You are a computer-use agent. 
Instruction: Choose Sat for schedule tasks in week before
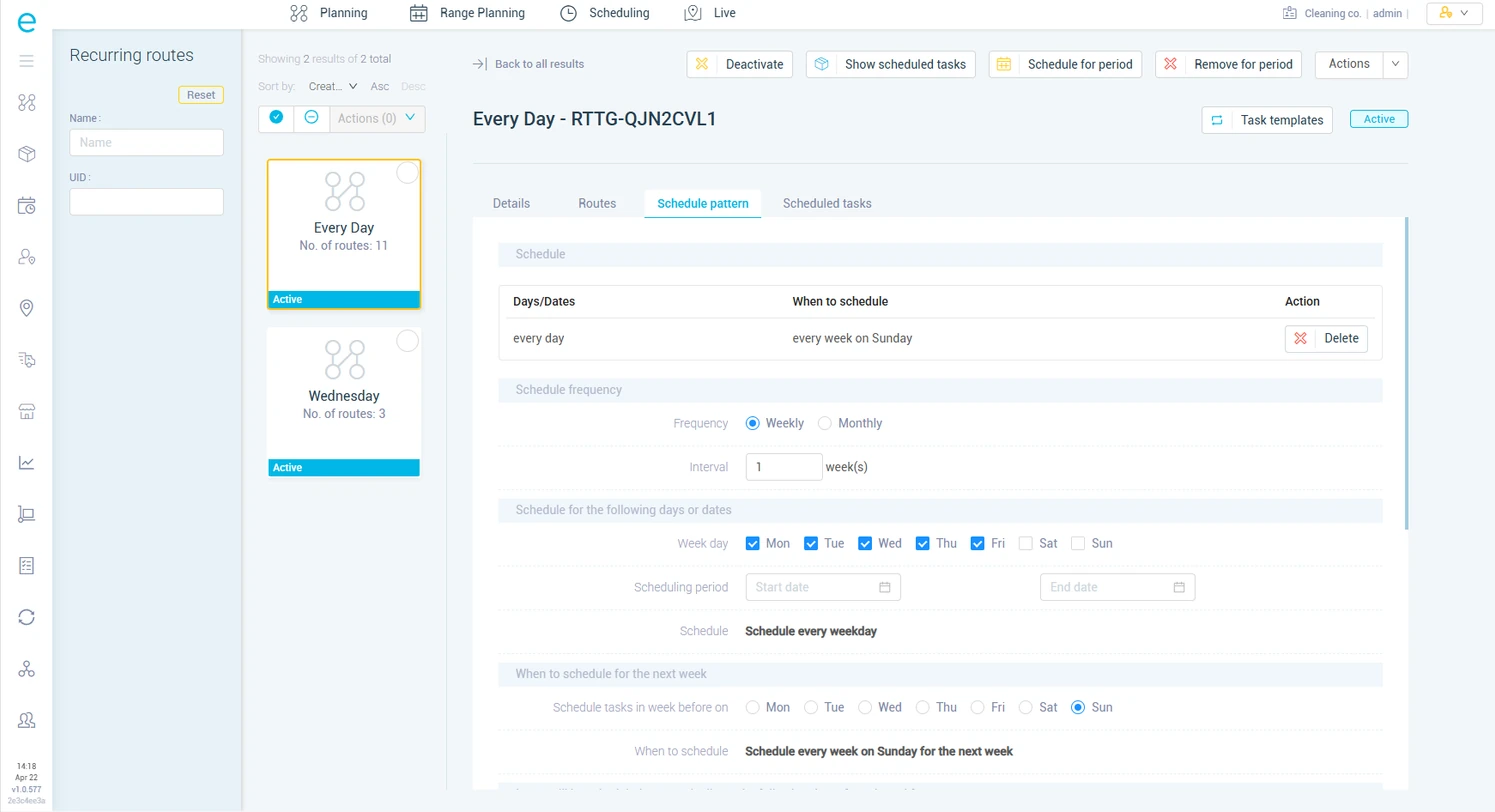(x=1026, y=707)
